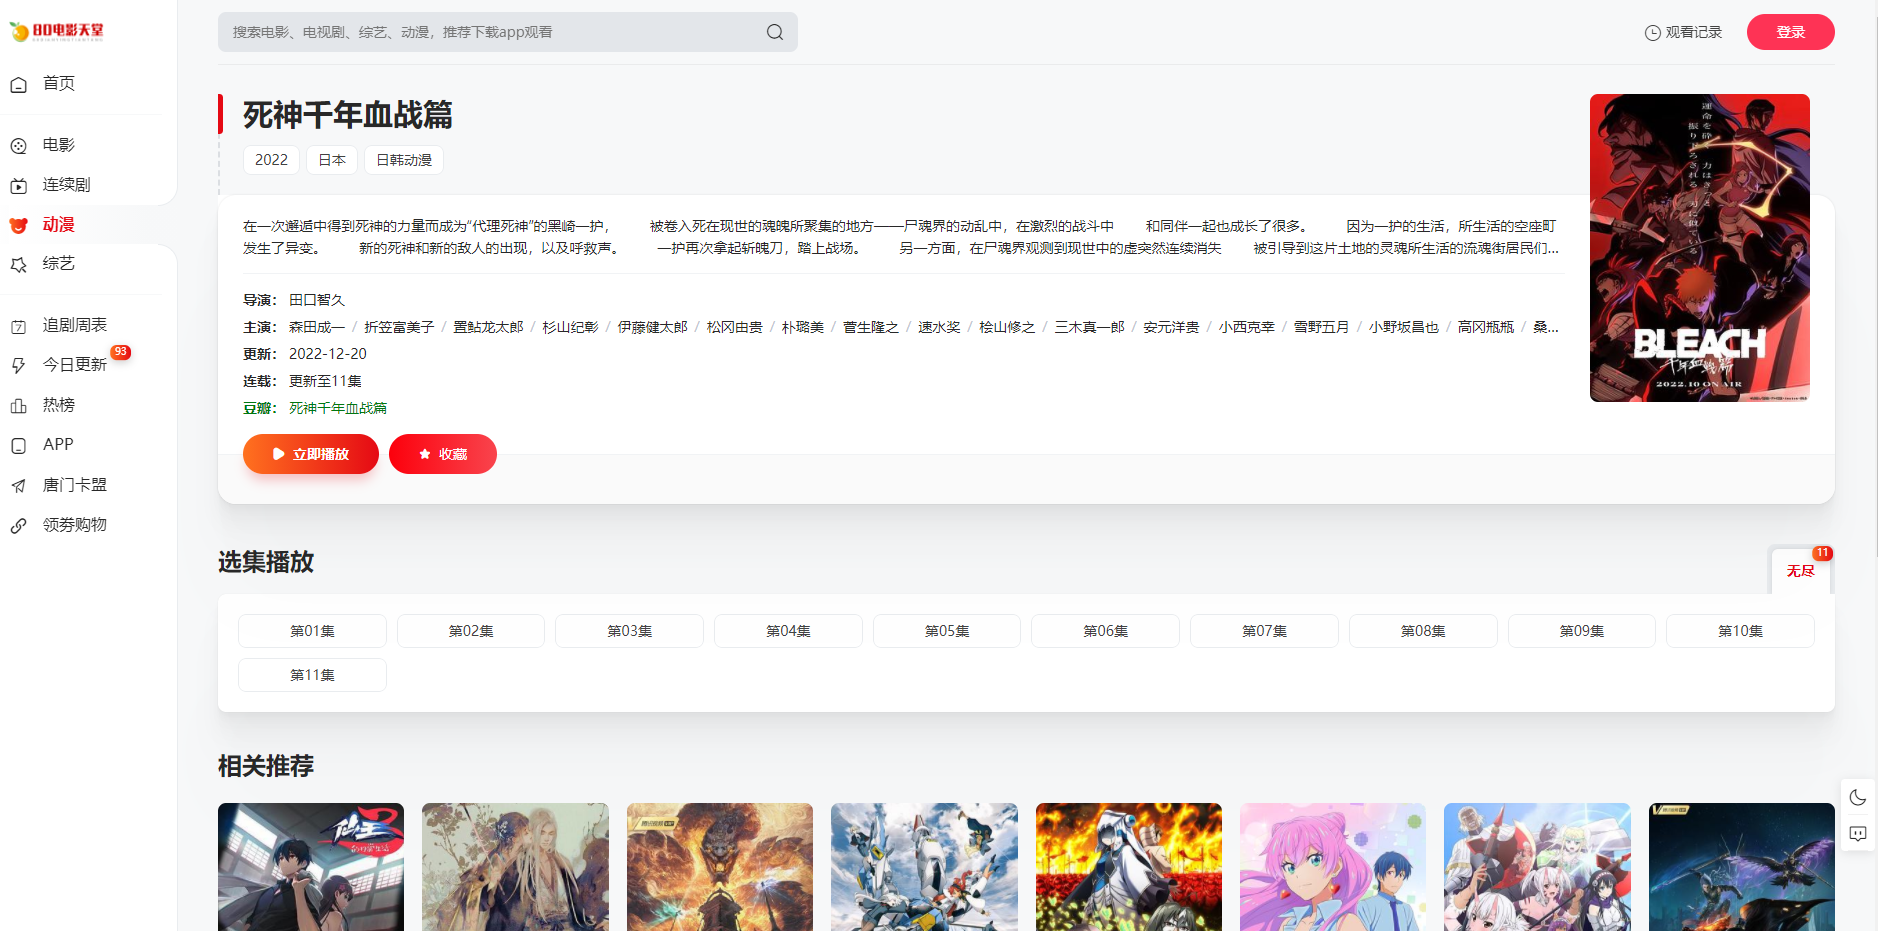The width and height of the screenshot is (1878, 931).
Task: Click the 2022 year tag
Action: click(x=271, y=160)
